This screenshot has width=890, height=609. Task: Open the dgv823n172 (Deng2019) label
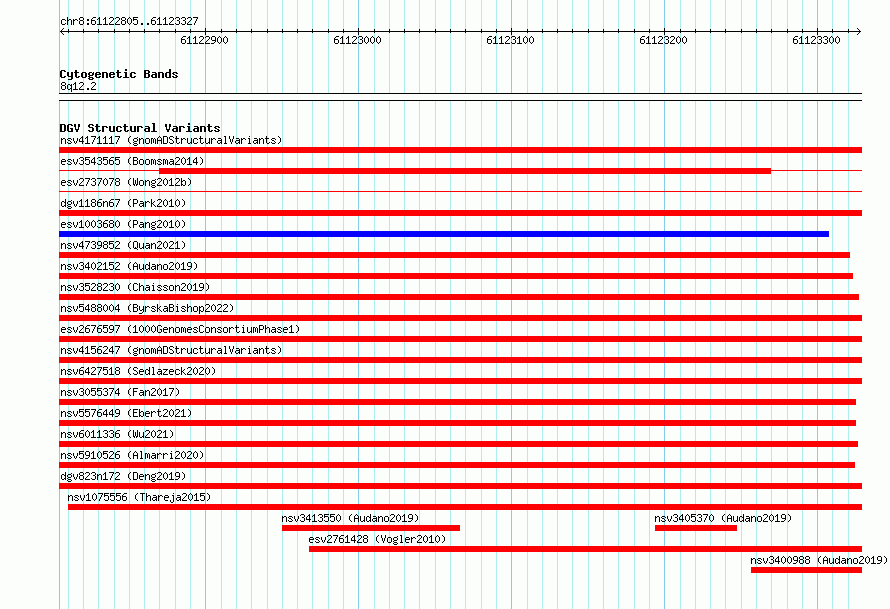click(x=123, y=476)
